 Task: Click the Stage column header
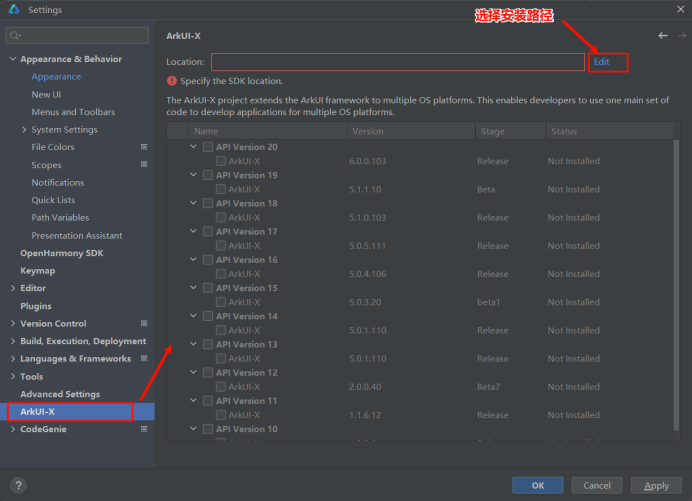point(510,131)
